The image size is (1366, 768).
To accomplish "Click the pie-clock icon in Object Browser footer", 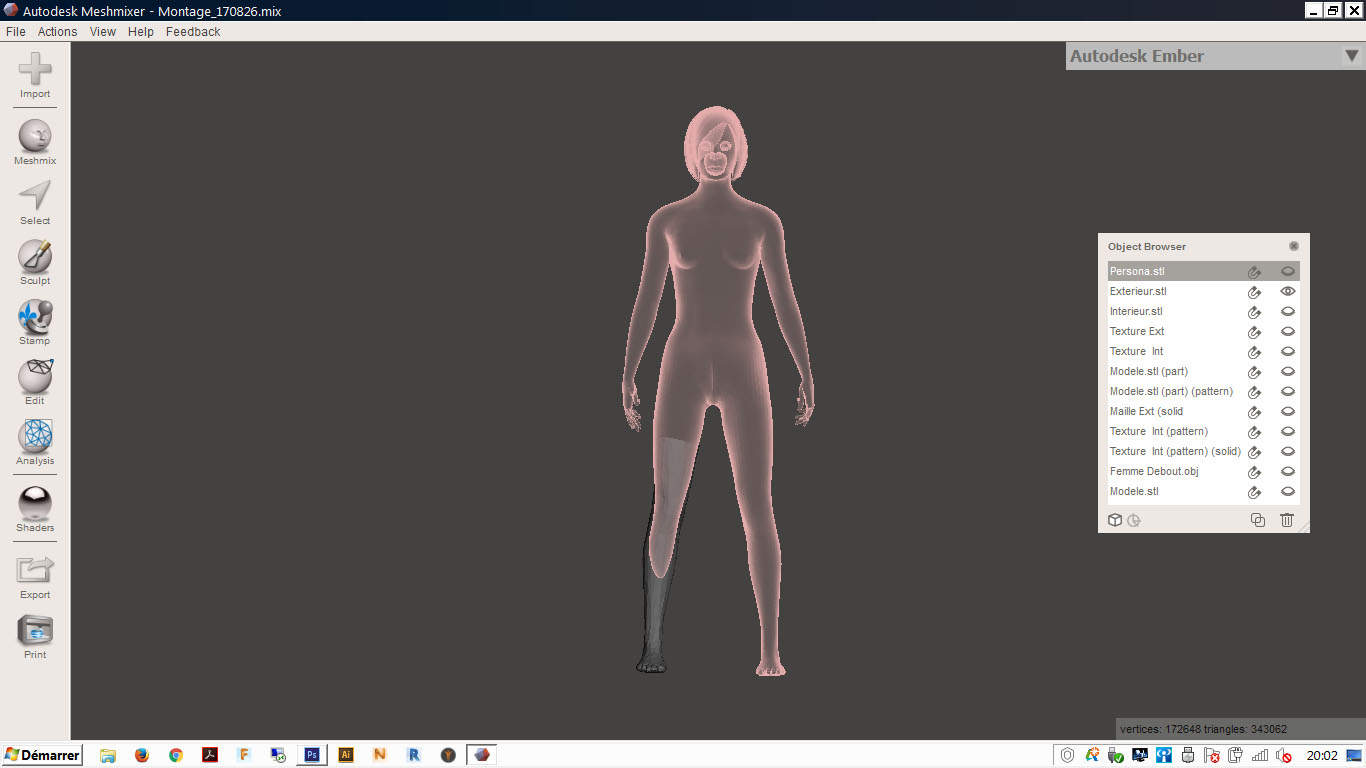I will 1134,520.
